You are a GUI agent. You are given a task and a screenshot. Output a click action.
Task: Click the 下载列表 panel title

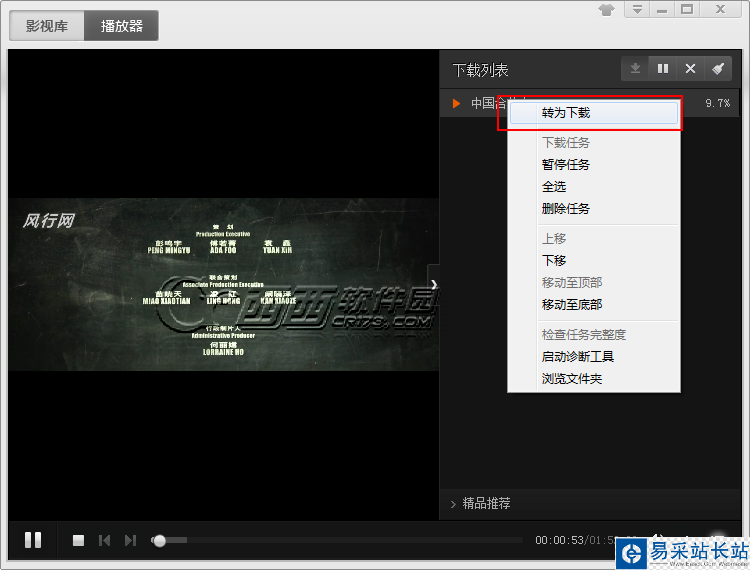click(x=480, y=70)
